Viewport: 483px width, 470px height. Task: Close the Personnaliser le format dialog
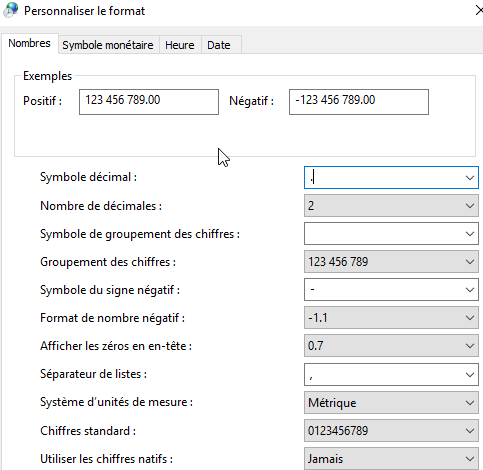pos(479,11)
